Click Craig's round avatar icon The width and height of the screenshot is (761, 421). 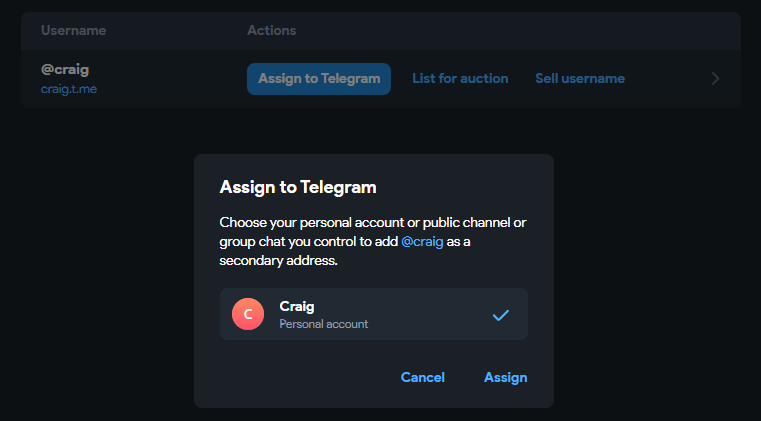point(248,314)
